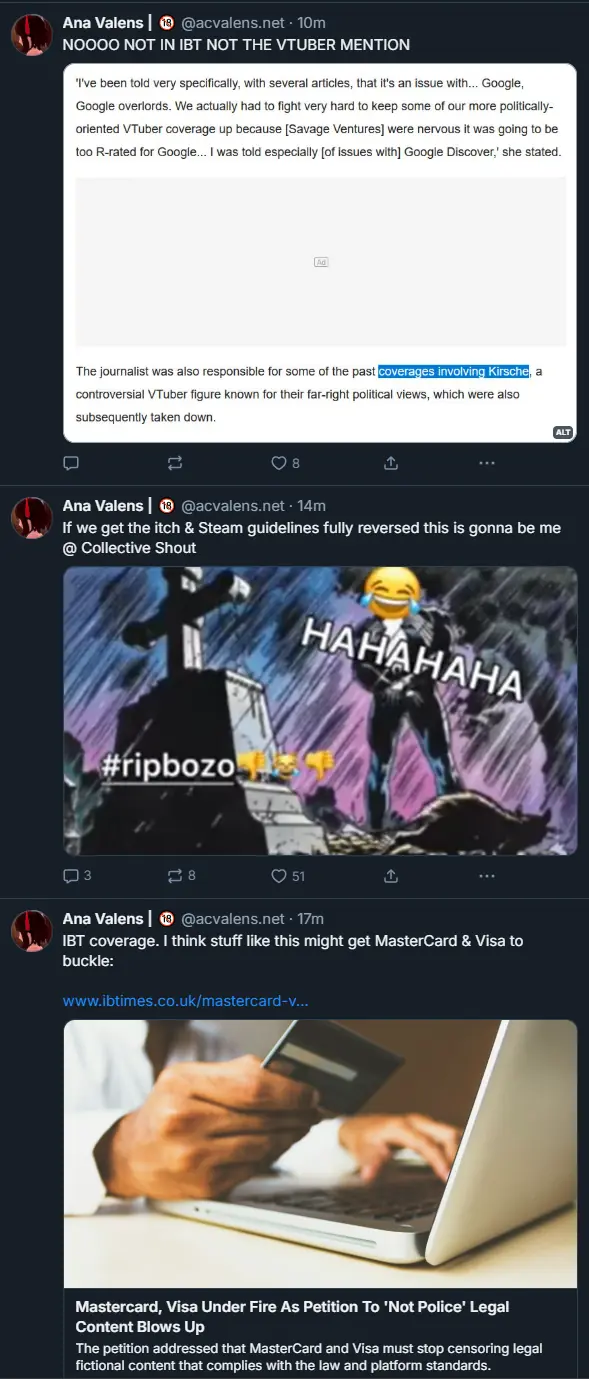Reply to the Collective Shout post
This screenshot has height=1379, width=589.
(x=78, y=875)
